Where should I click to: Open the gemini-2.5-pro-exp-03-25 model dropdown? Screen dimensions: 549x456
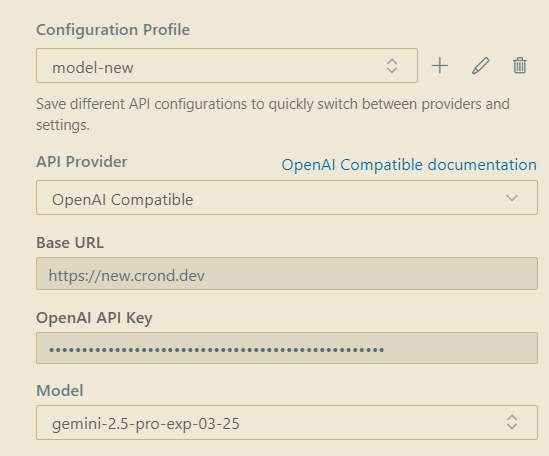287,422
